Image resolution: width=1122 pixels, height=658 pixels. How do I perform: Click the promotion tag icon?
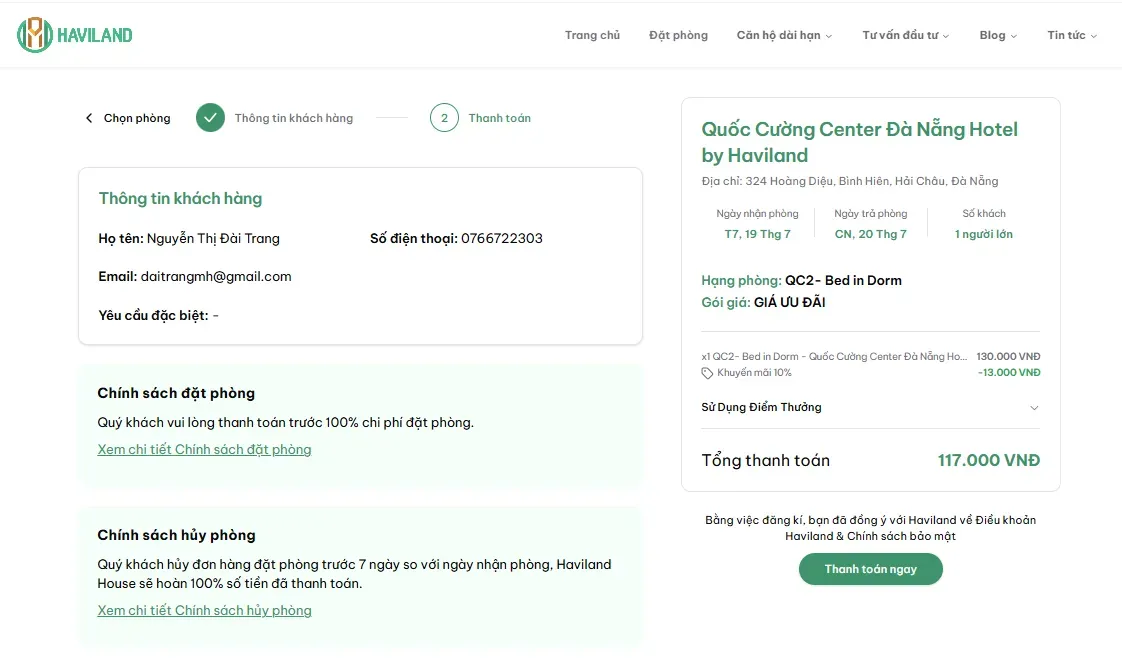707,373
